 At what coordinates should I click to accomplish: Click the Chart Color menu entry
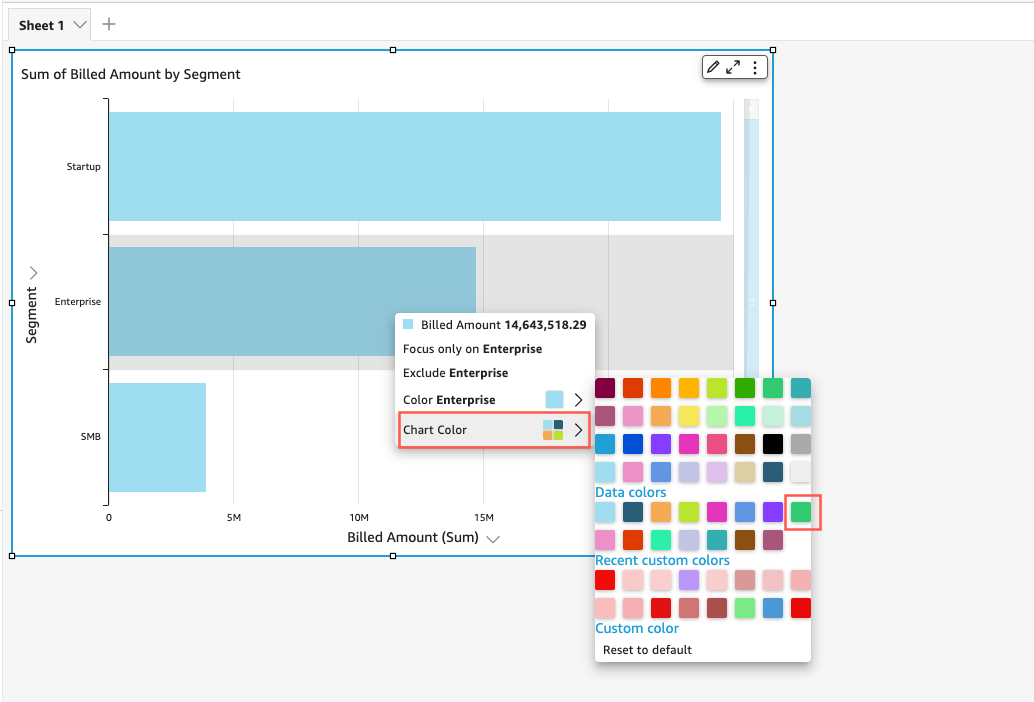pos(435,430)
